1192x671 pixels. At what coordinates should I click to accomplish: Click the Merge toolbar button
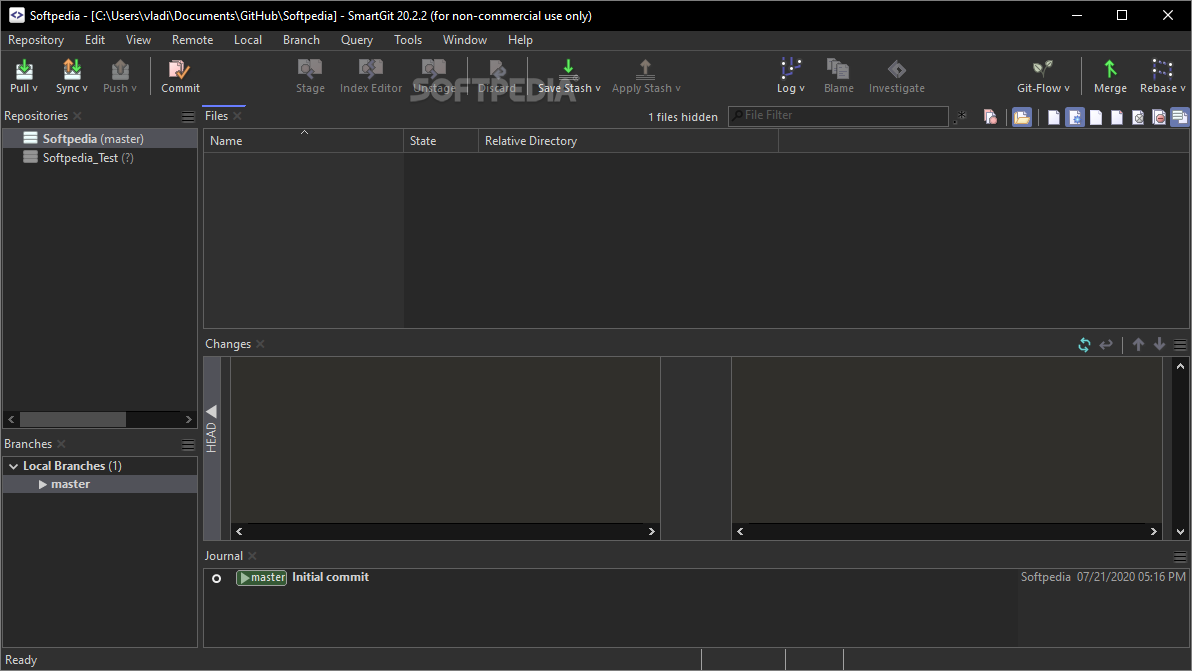point(1110,76)
